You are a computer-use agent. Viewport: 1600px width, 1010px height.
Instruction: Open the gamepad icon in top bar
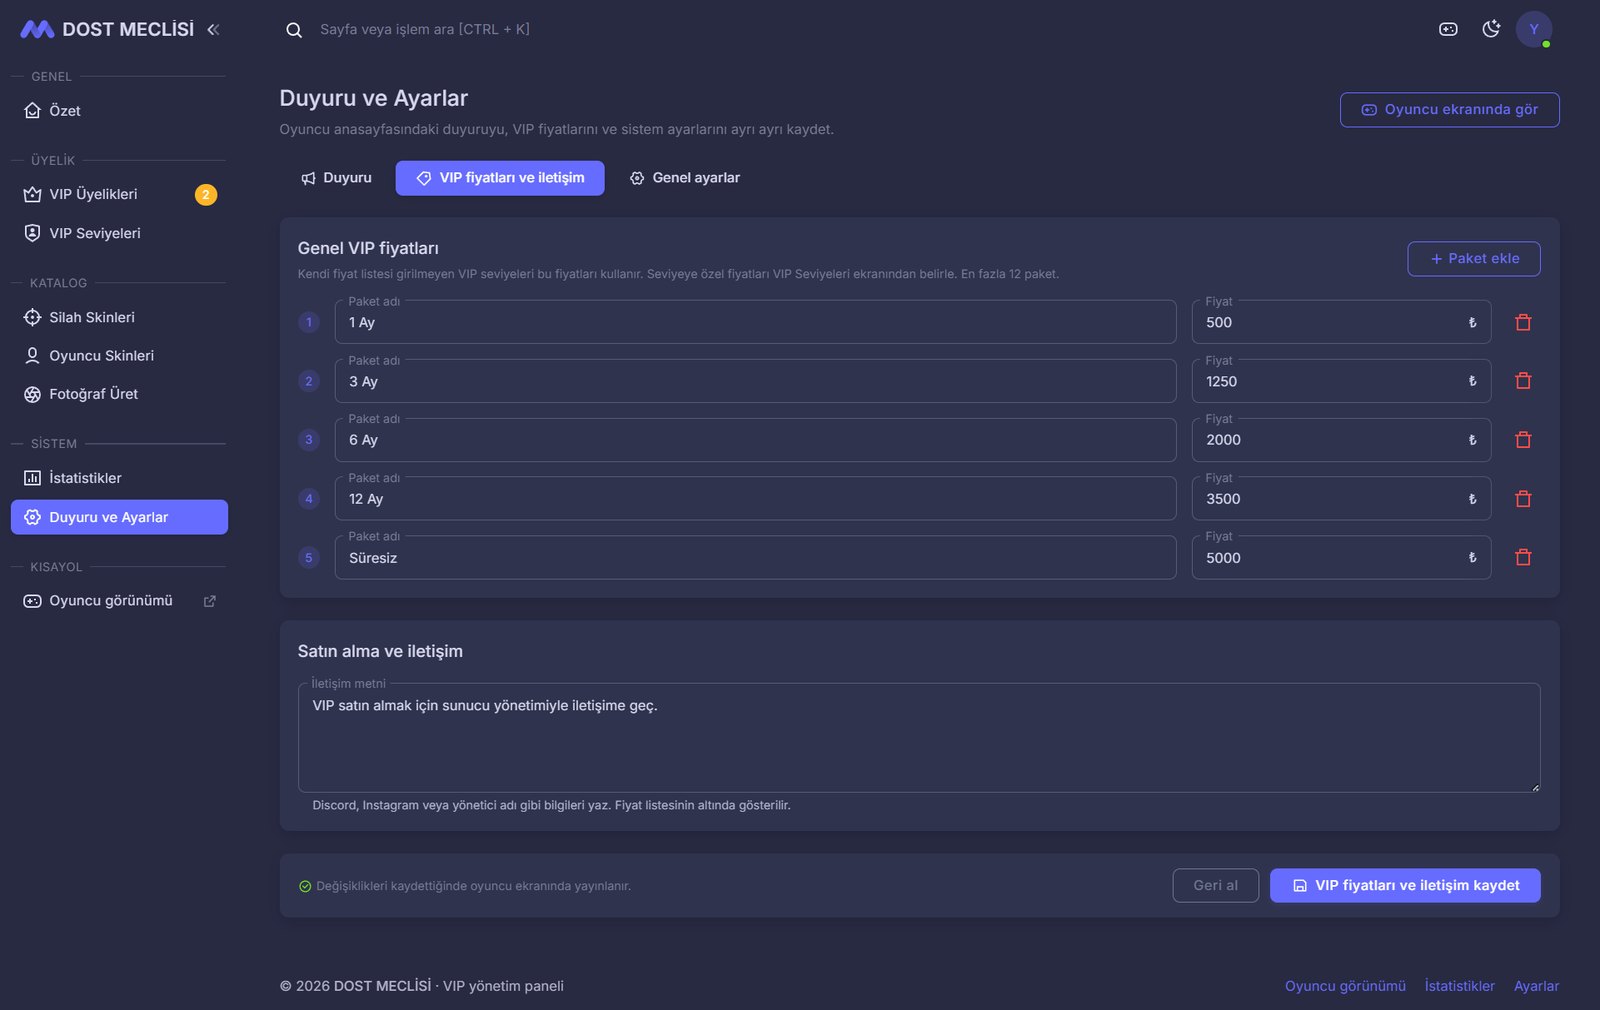coord(1448,29)
